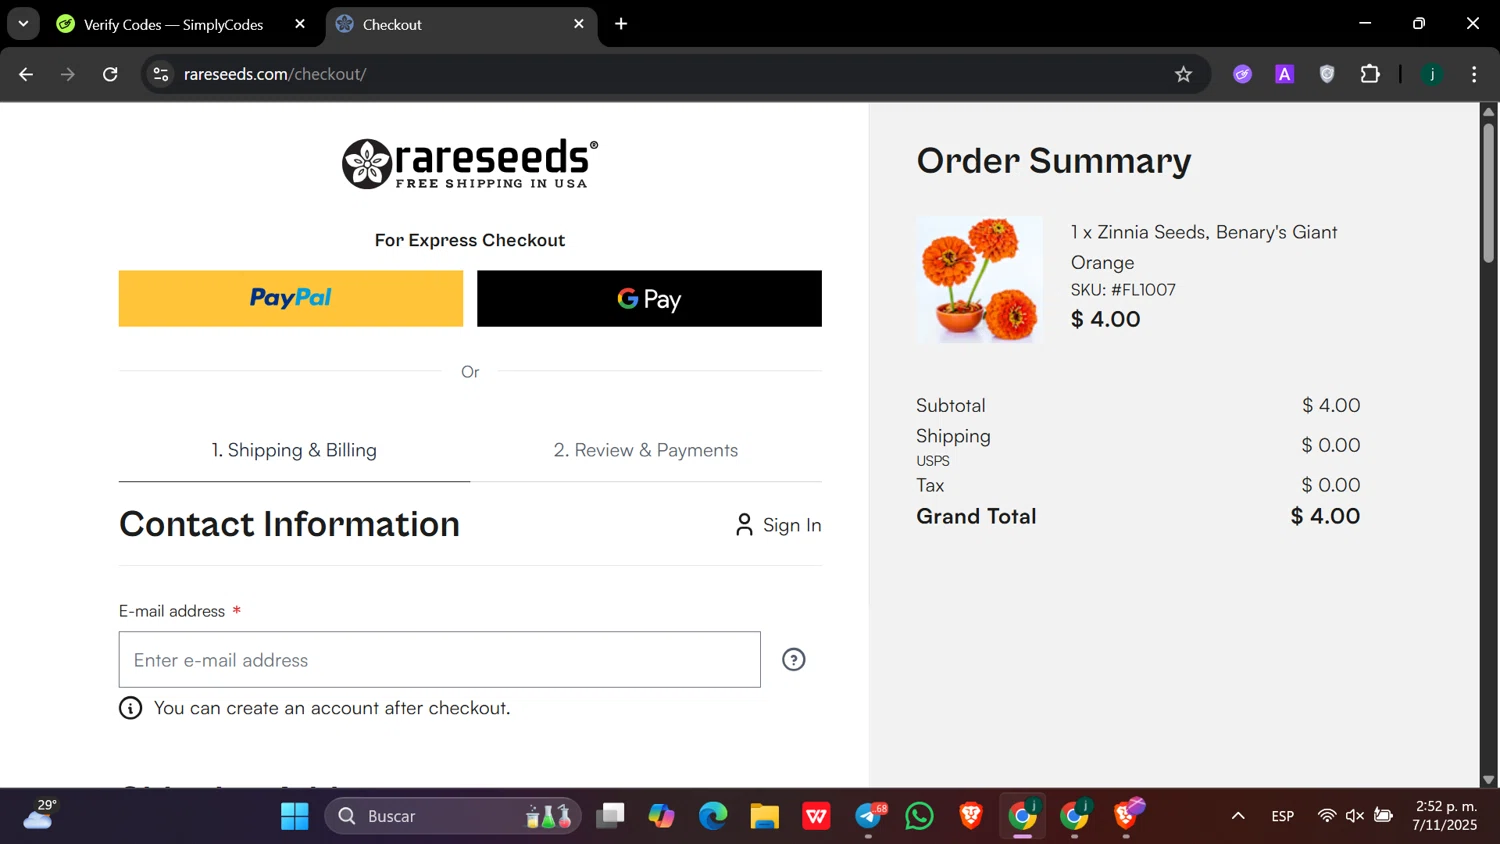The width and height of the screenshot is (1500, 844).
Task: Click the muted volume icon
Action: pos(1355,816)
